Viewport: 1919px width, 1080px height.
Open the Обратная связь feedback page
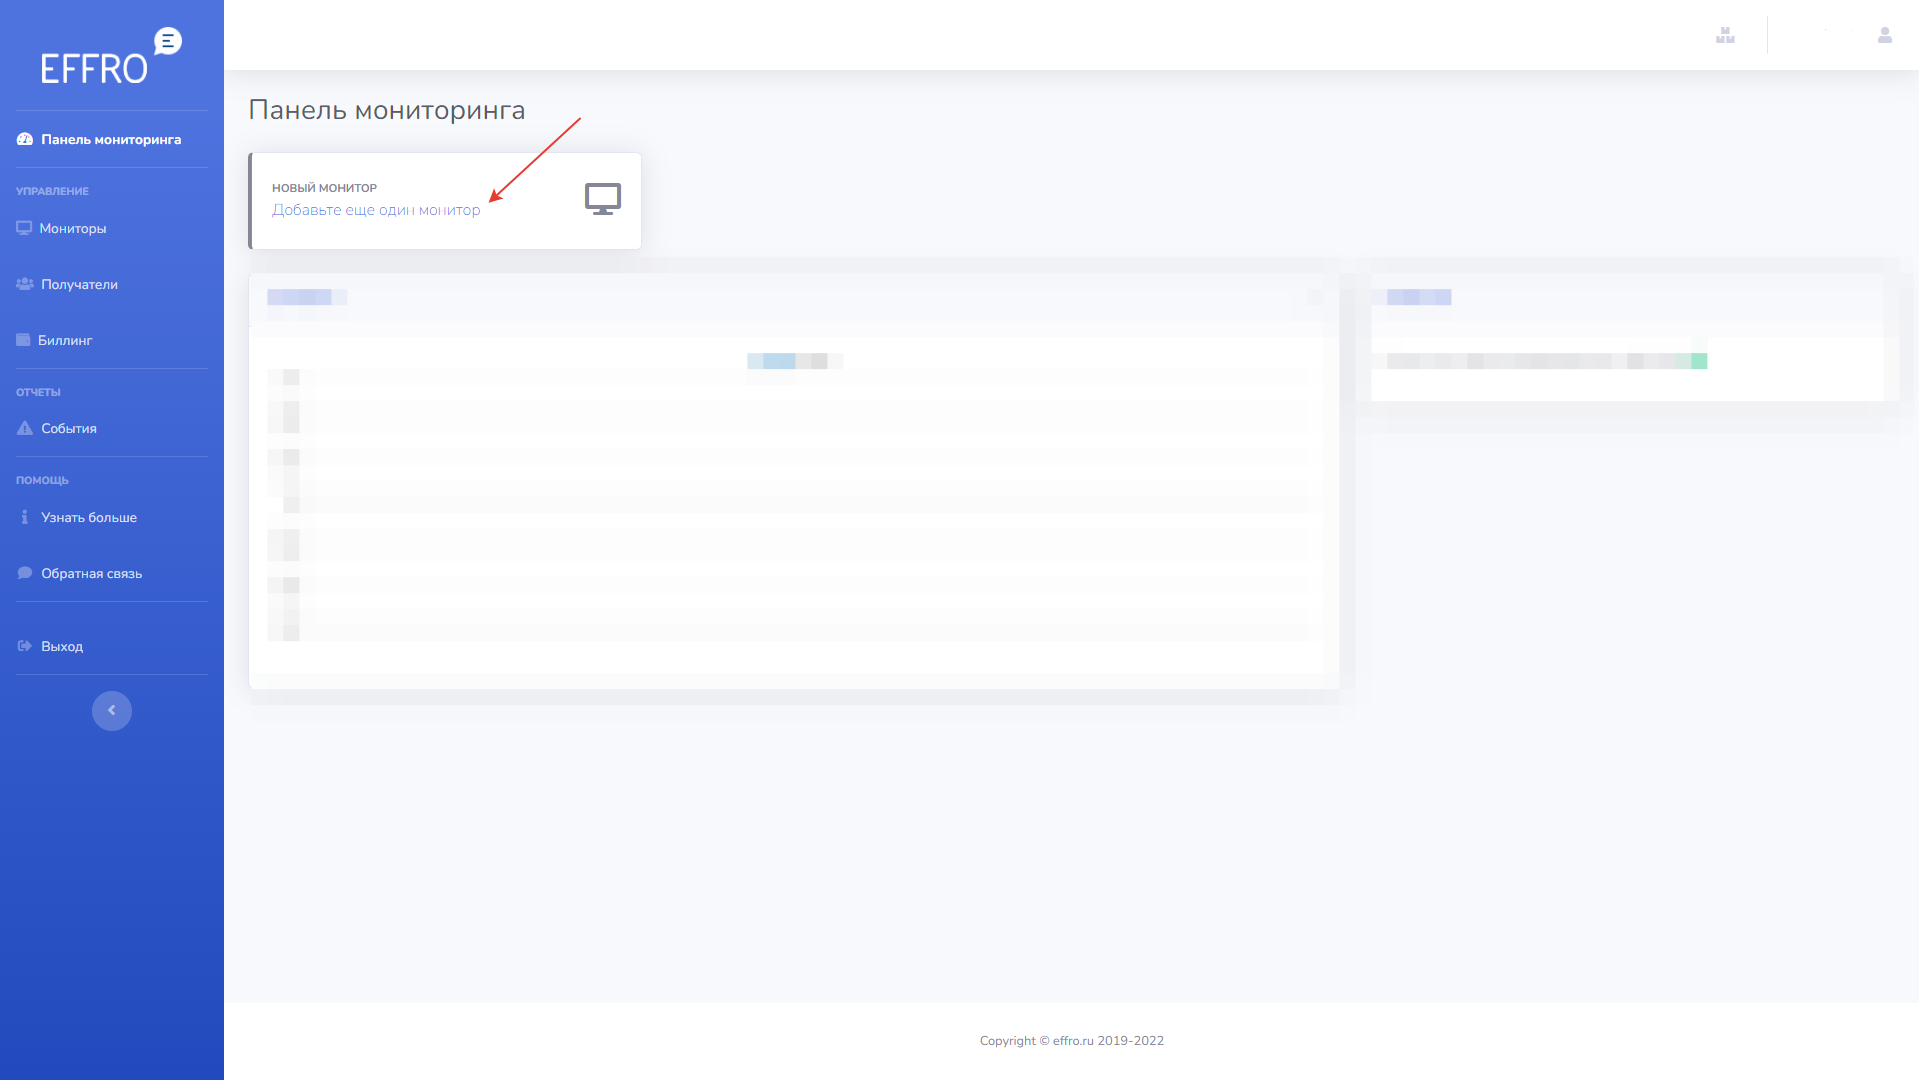tap(91, 574)
